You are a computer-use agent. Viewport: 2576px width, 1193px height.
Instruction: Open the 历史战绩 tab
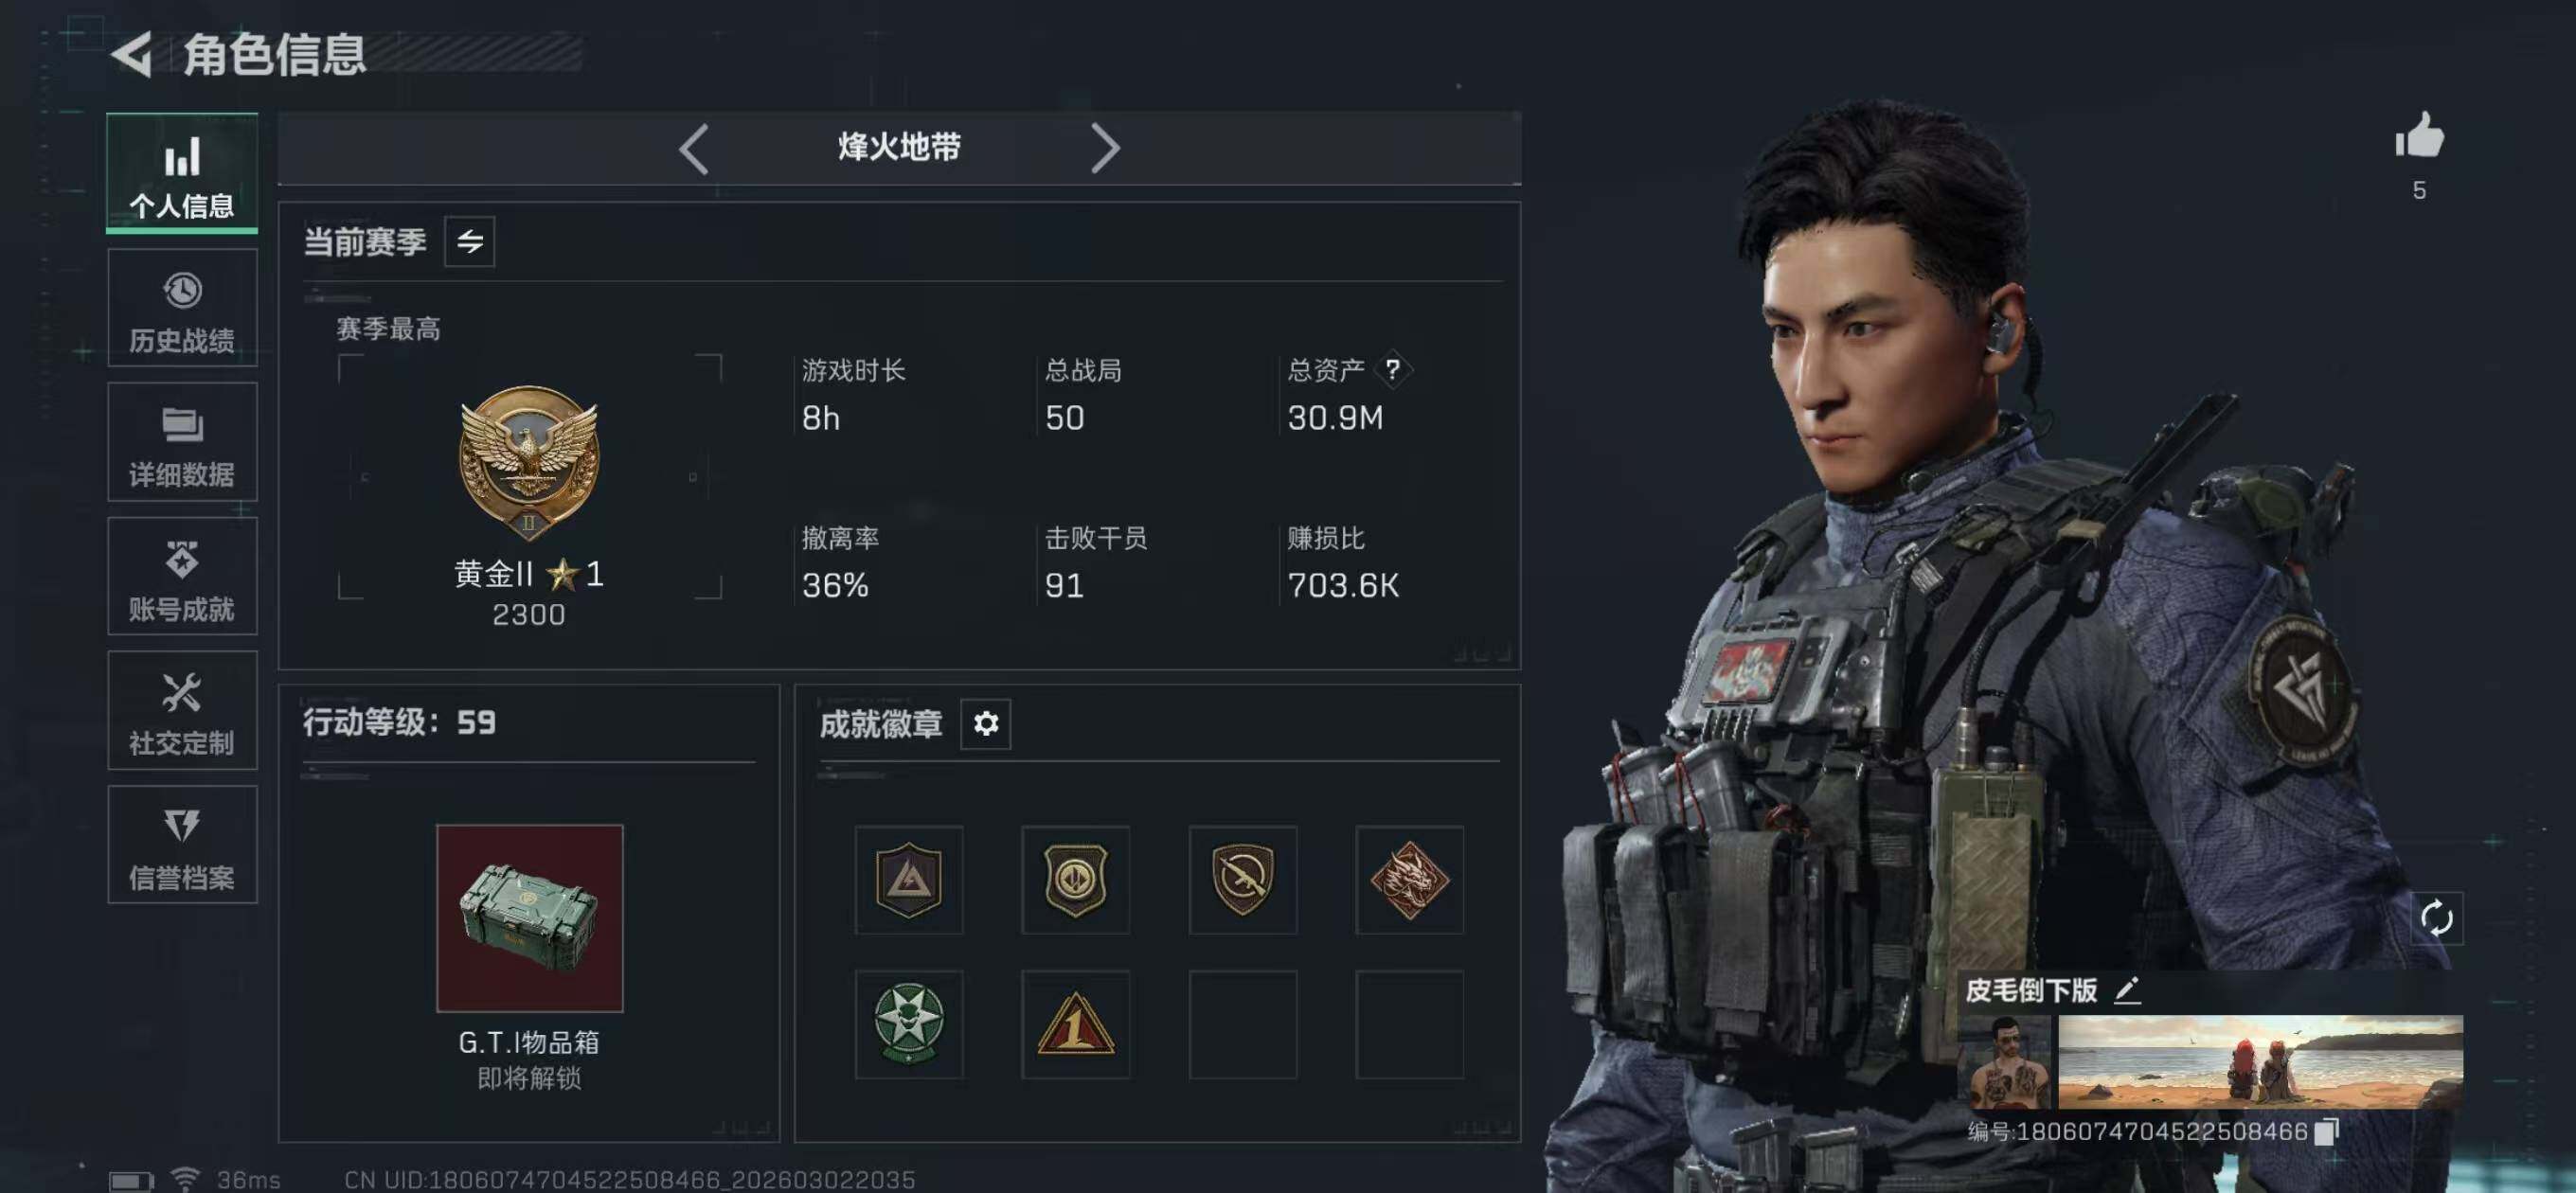tap(182, 309)
